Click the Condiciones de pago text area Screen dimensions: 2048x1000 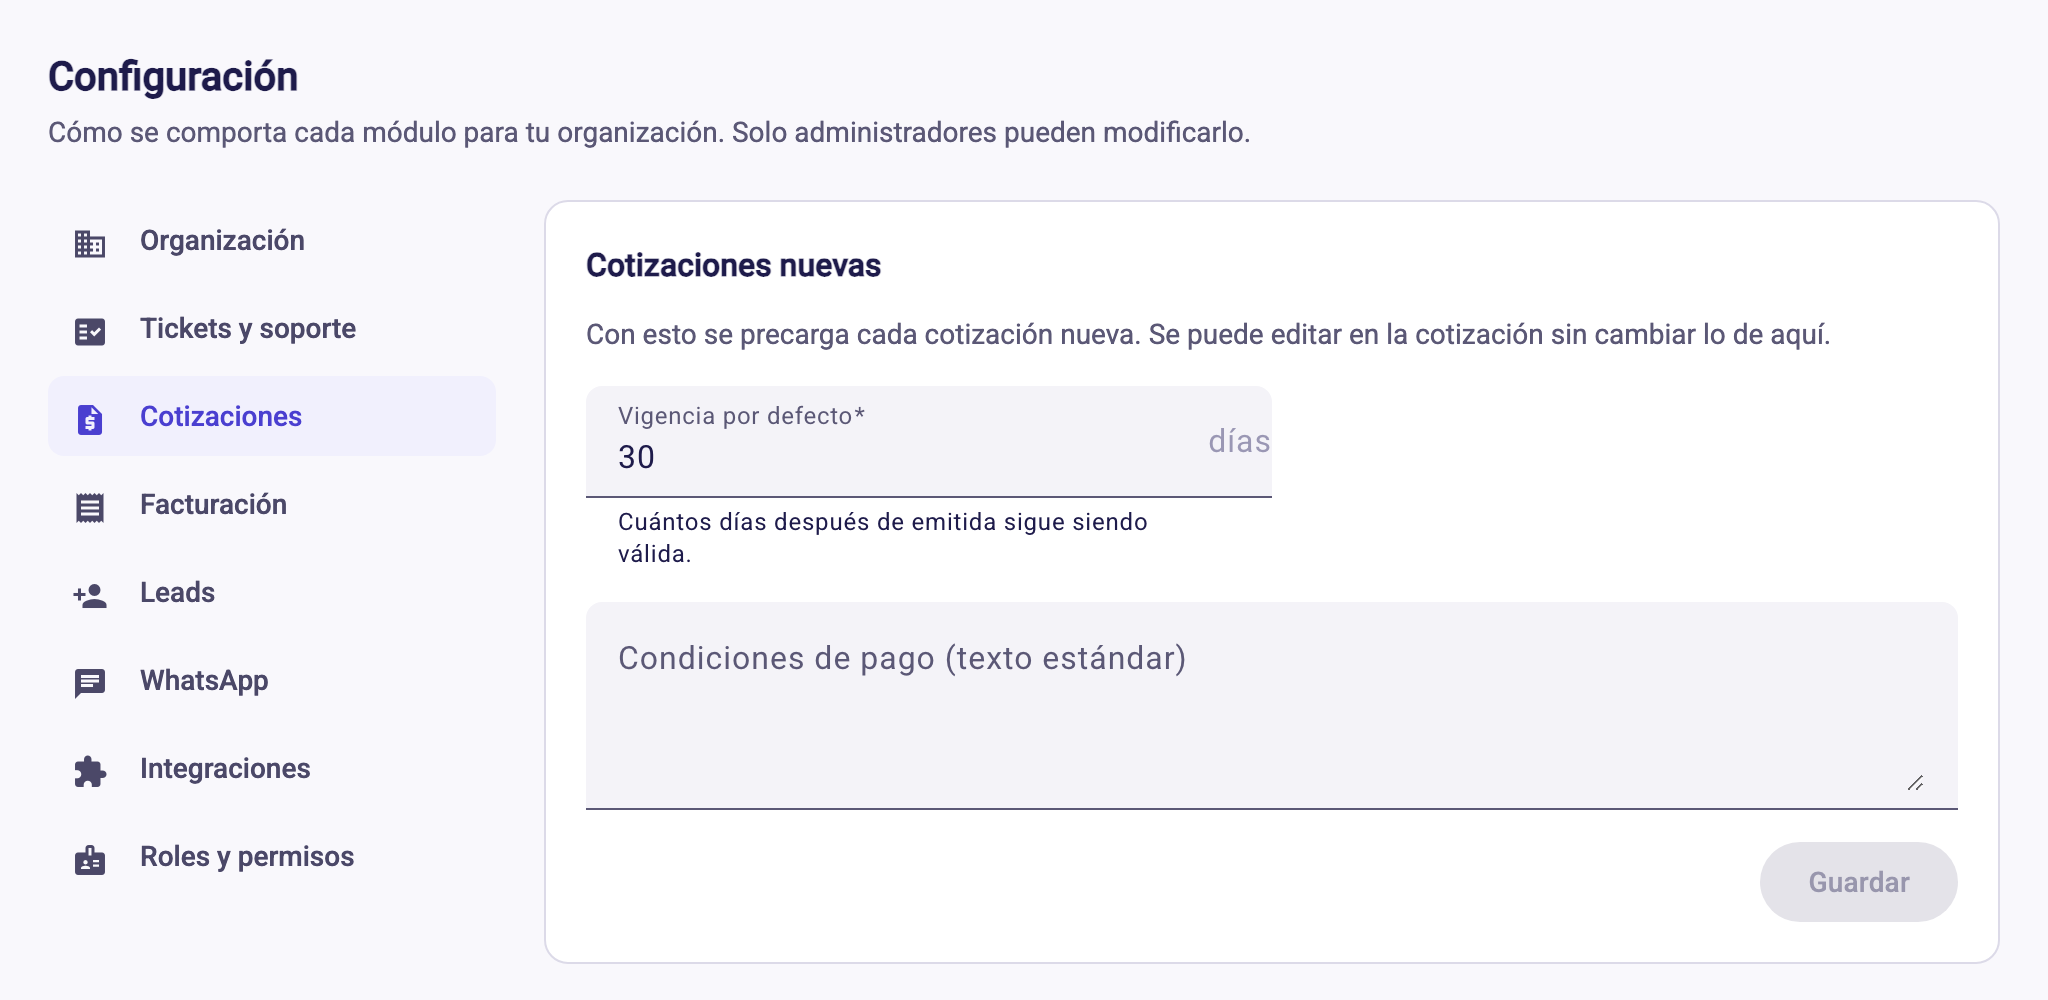pos(1272,705)
